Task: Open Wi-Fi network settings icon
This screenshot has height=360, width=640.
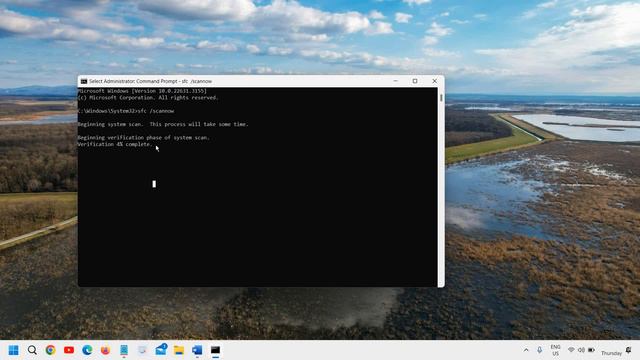Action: (571, 350)
